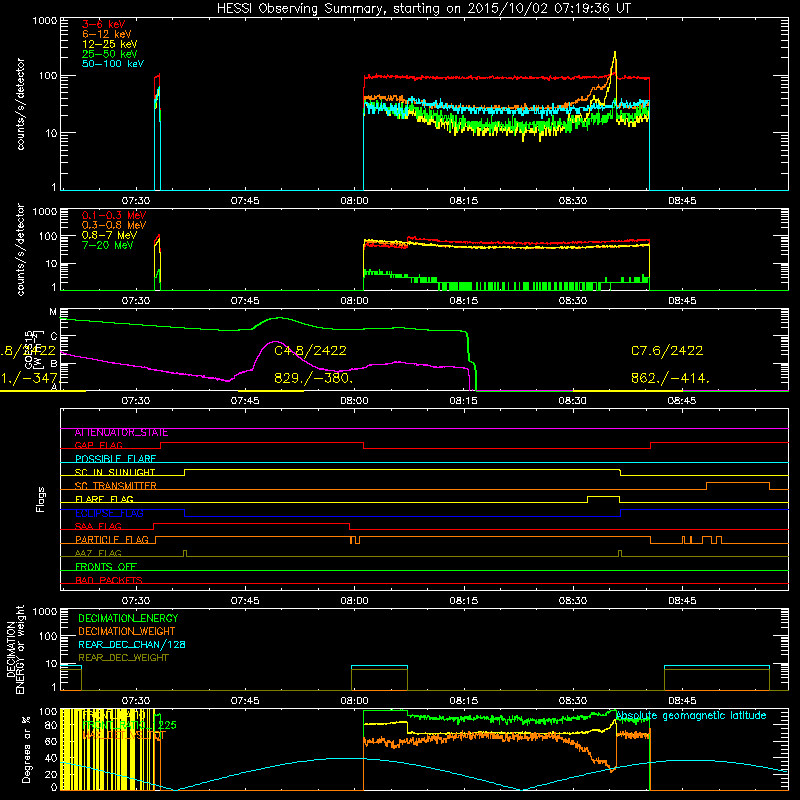Click the GAP_FLAG label
Image resolution: width=800 pixels, height=800 pixels.
pyautogui.click(x=98, y=445)
